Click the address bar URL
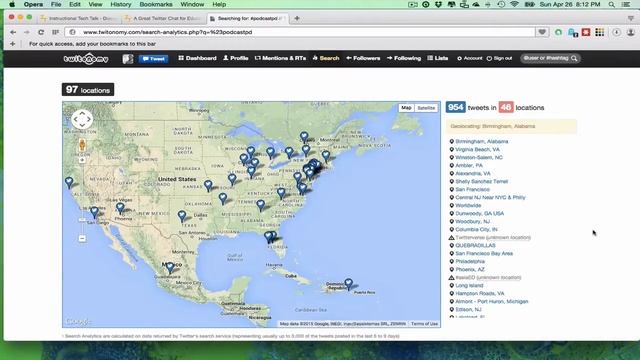 pyautogui.click(x=167, y=32)
